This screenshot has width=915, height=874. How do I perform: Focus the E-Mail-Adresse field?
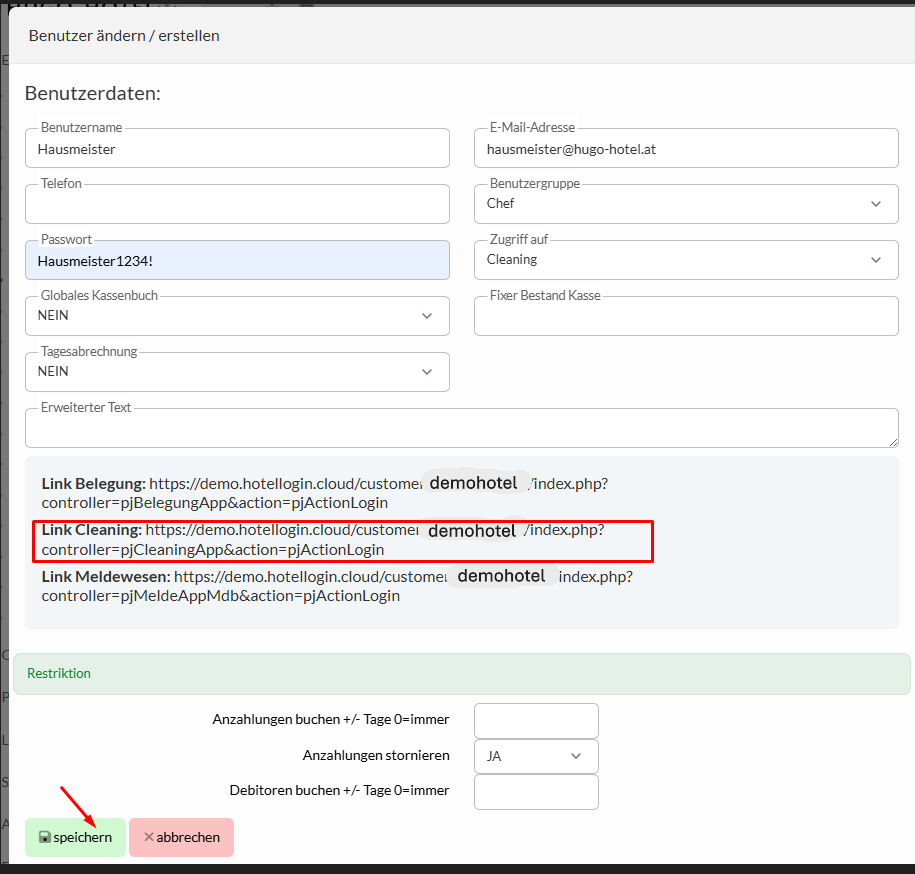click(685, 149)
